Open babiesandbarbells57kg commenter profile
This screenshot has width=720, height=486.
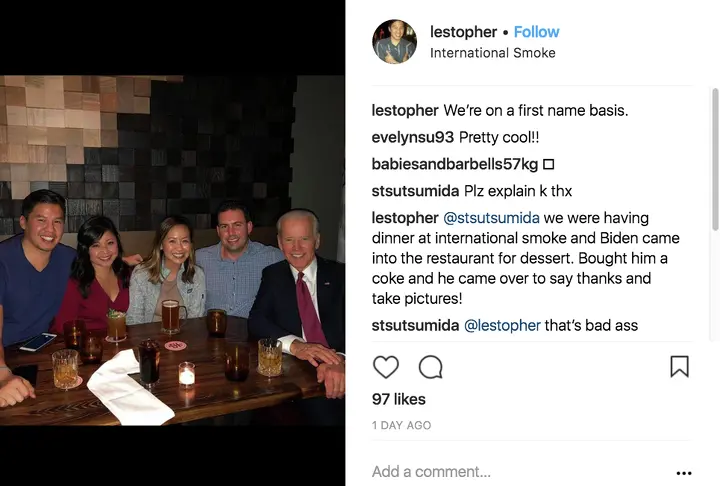[455, 164]
